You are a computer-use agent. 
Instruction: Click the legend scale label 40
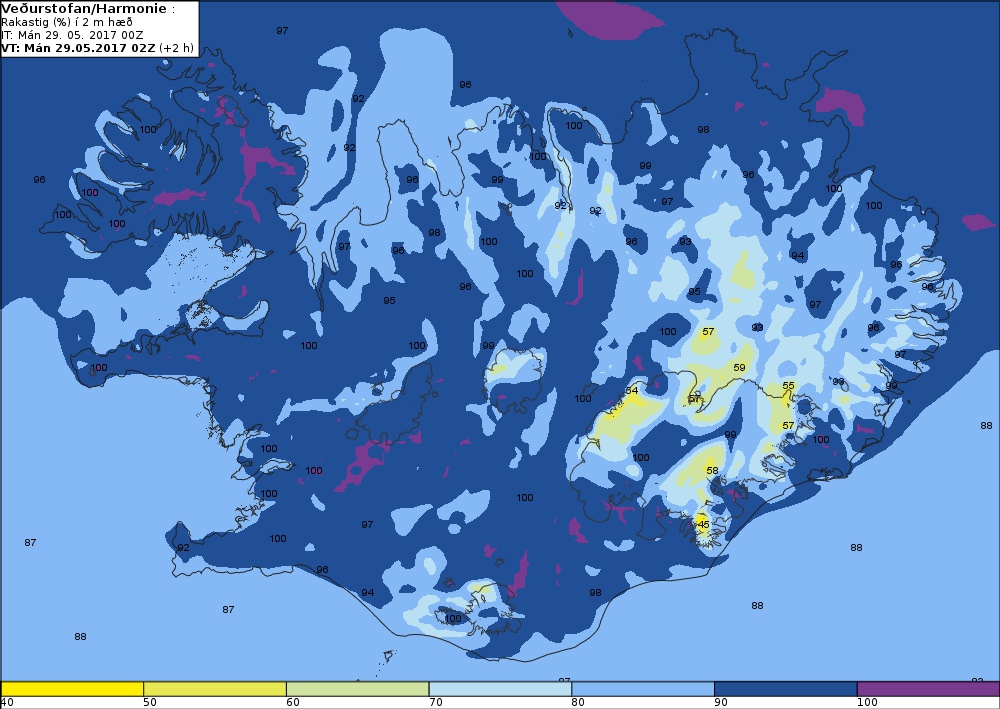[x=7, y=703]
